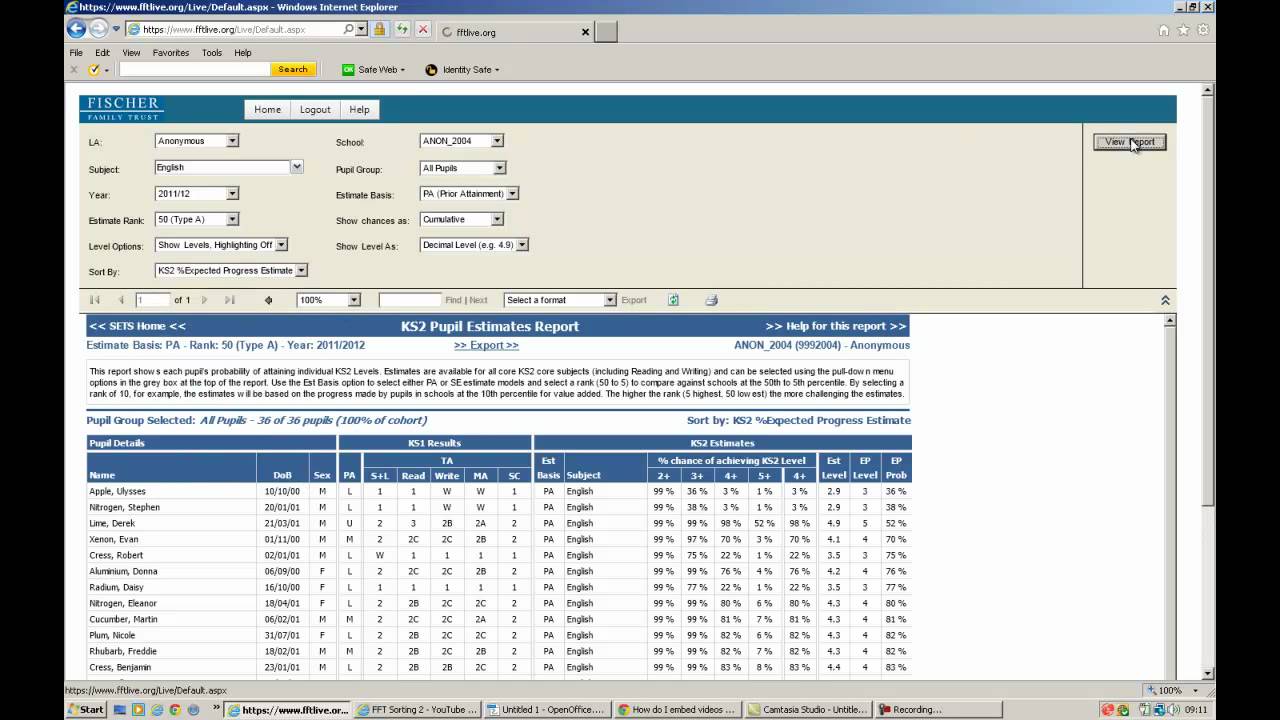Click the Logout button
Screen dimensions: 1280x720
[315, 110]
